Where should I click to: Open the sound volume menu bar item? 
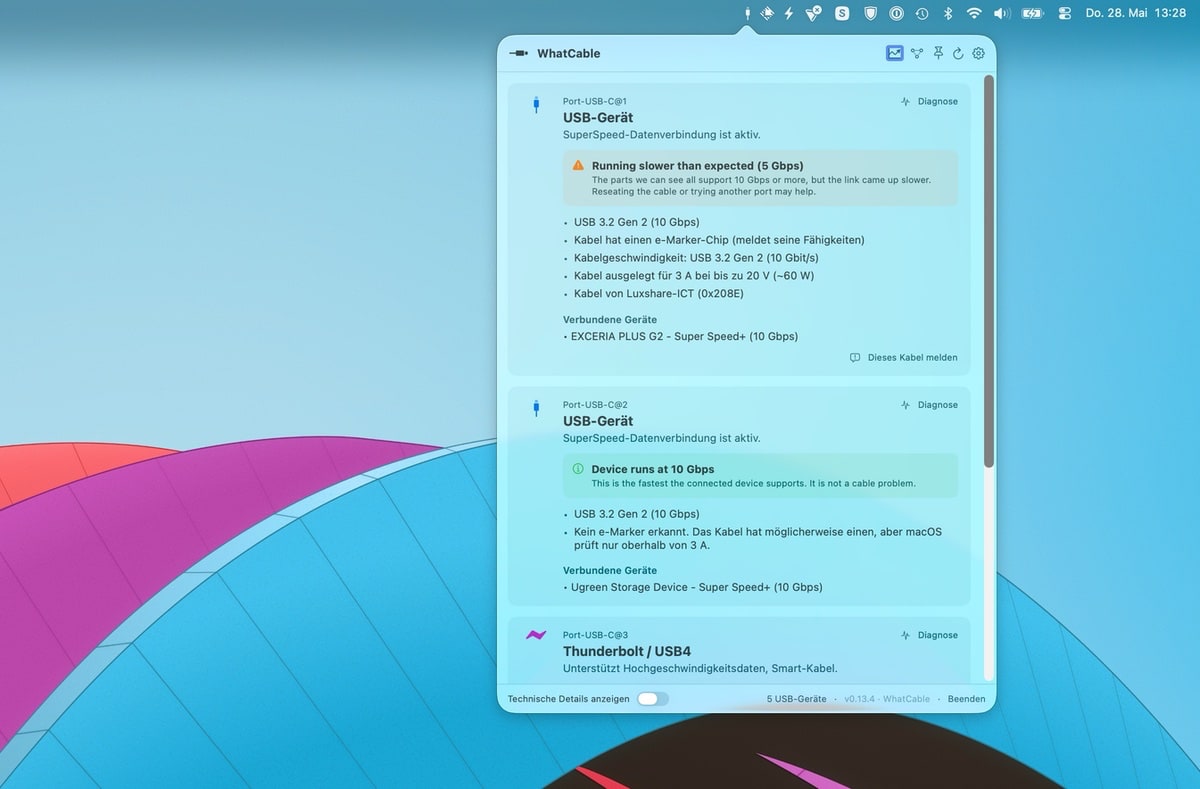point(1002,13)
